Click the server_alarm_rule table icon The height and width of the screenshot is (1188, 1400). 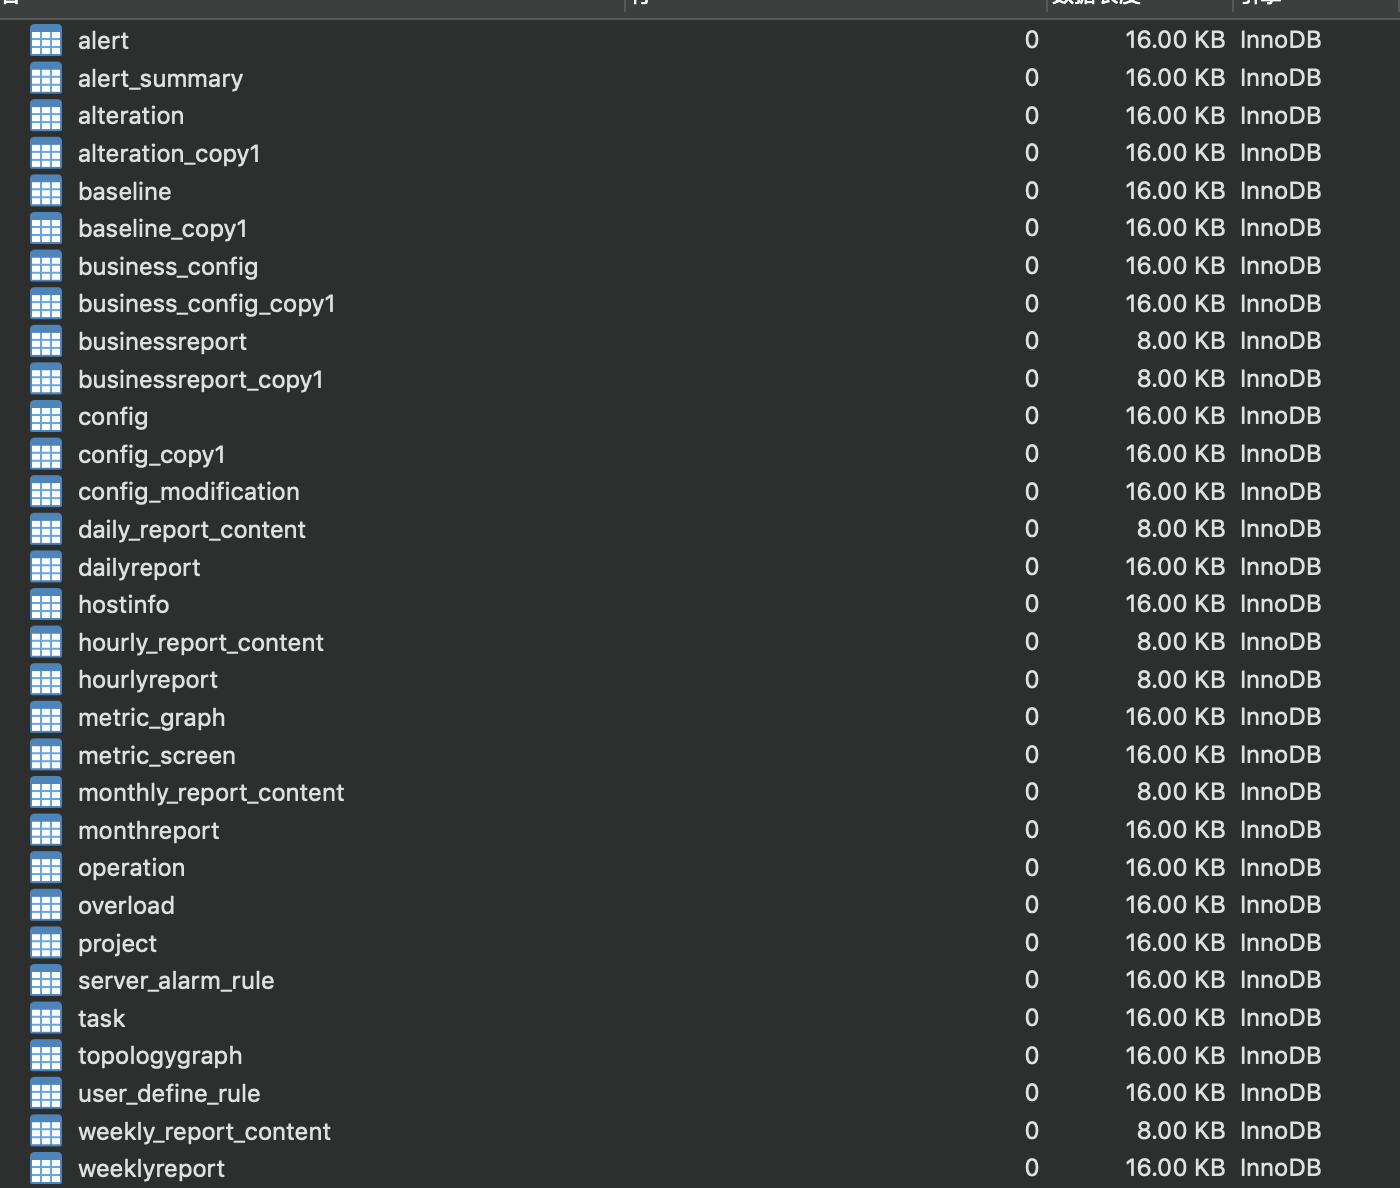pos(46,981)
